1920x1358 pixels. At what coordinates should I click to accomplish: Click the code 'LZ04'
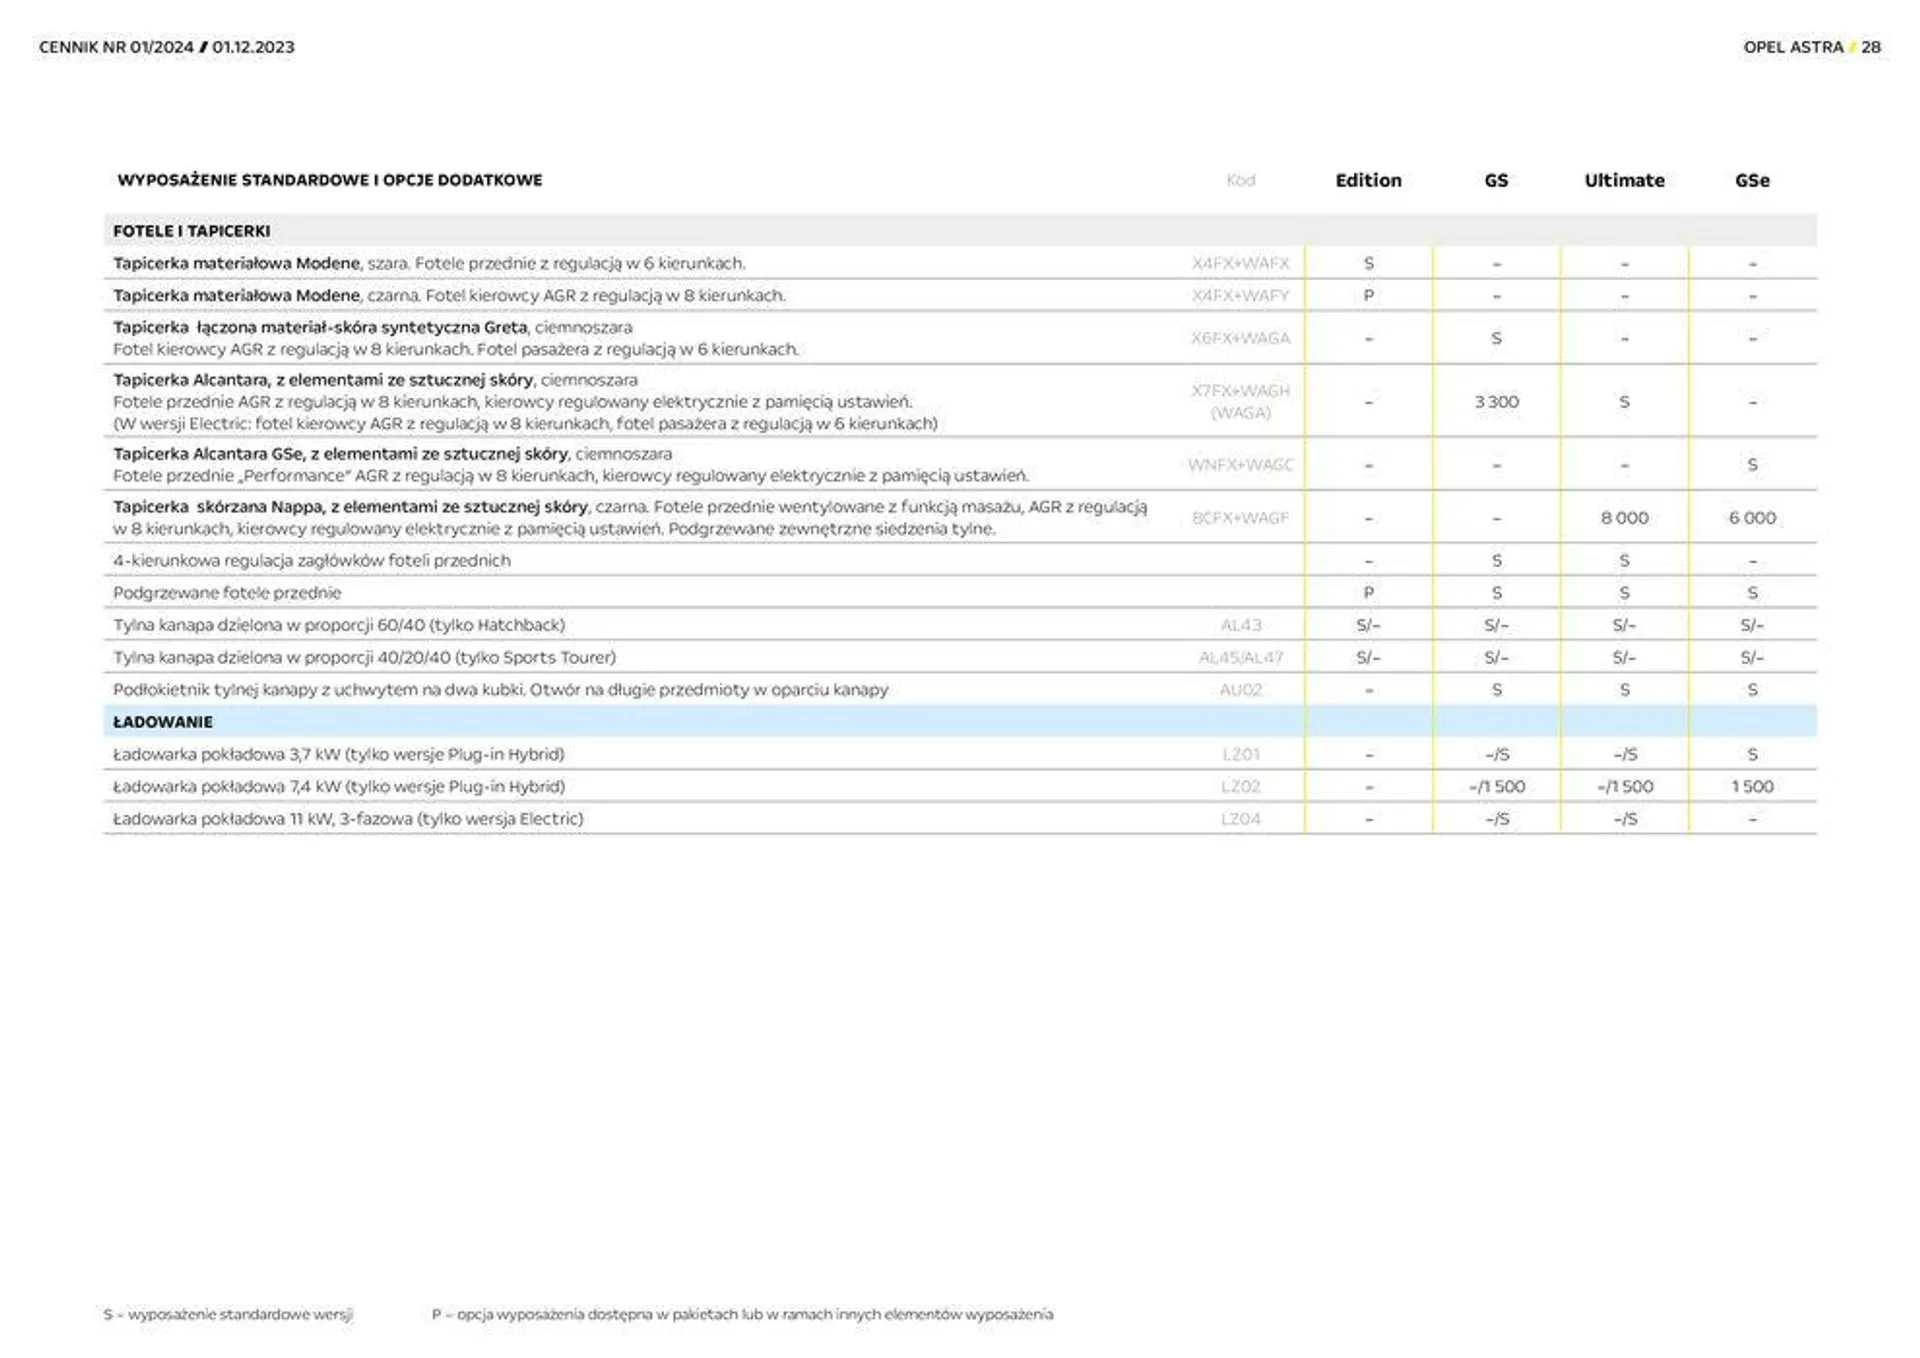pyautogui.click(x=1240, y=819)
